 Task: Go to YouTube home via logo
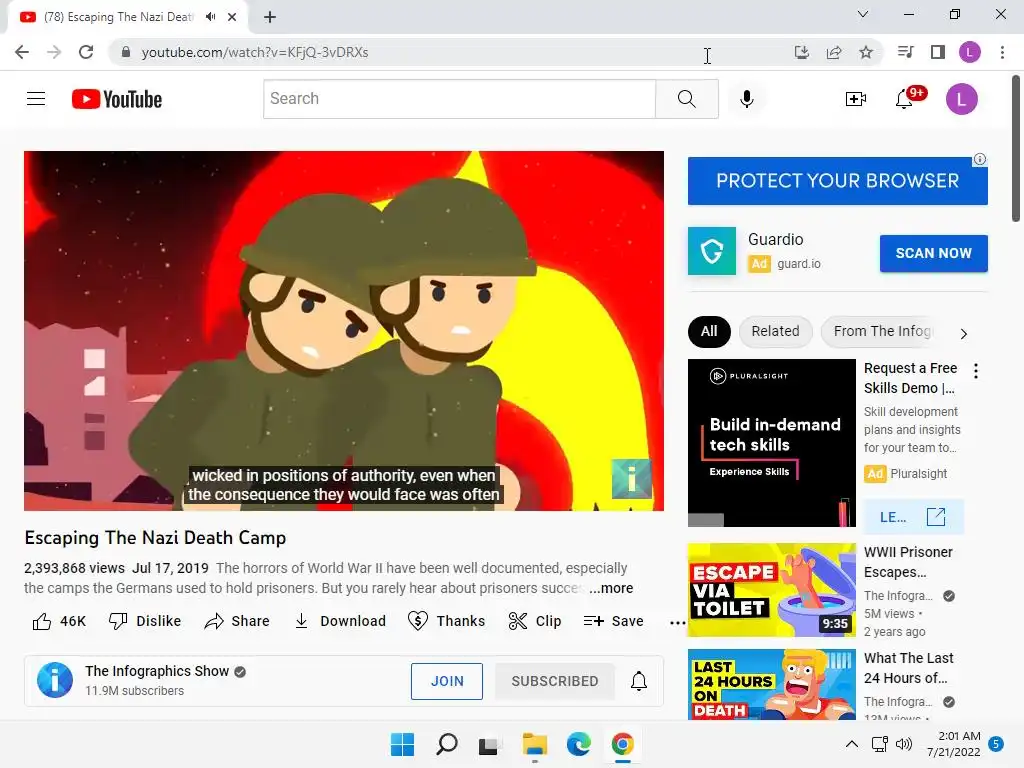click(x=117, y=99)
